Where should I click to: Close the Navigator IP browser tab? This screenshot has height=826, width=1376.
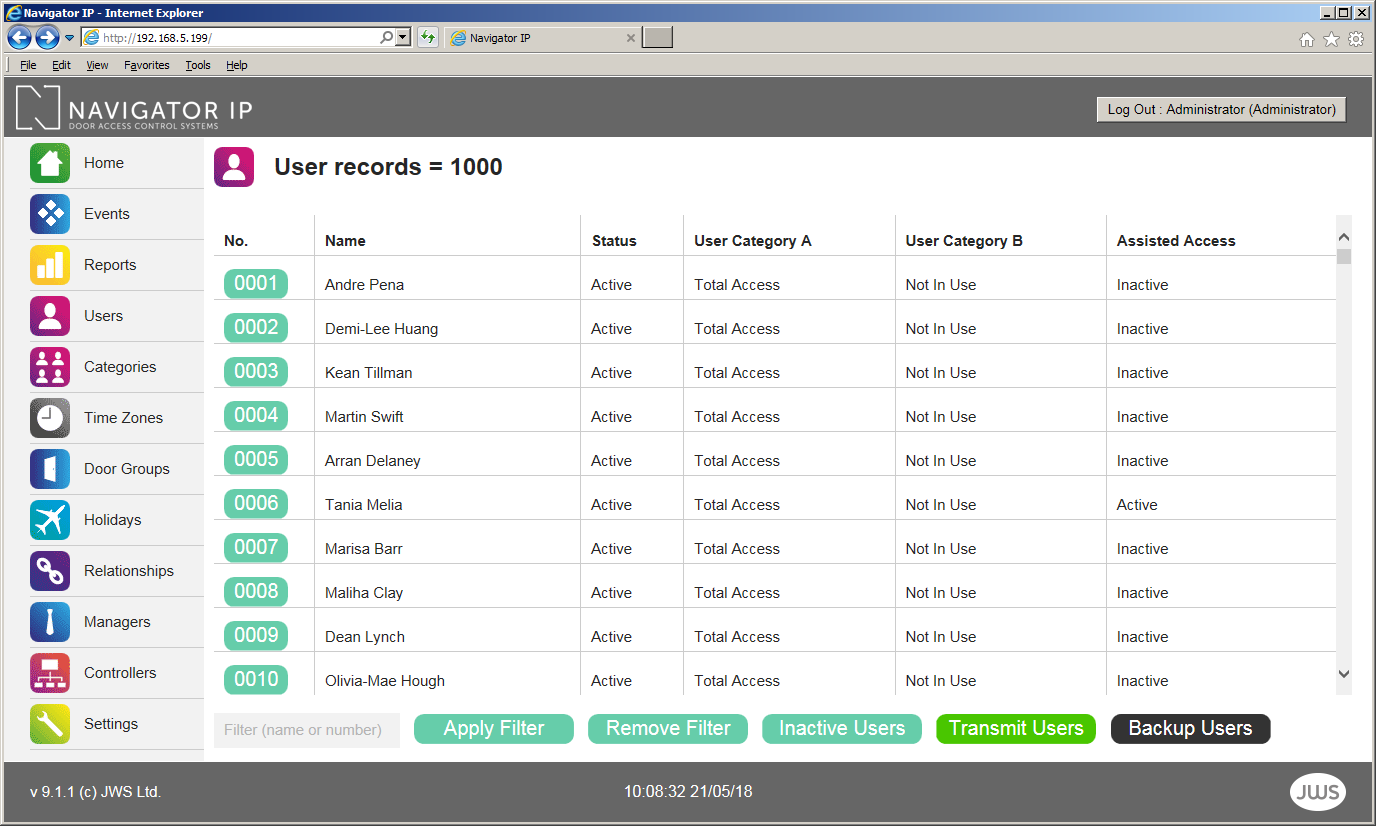tap(630, 38)
